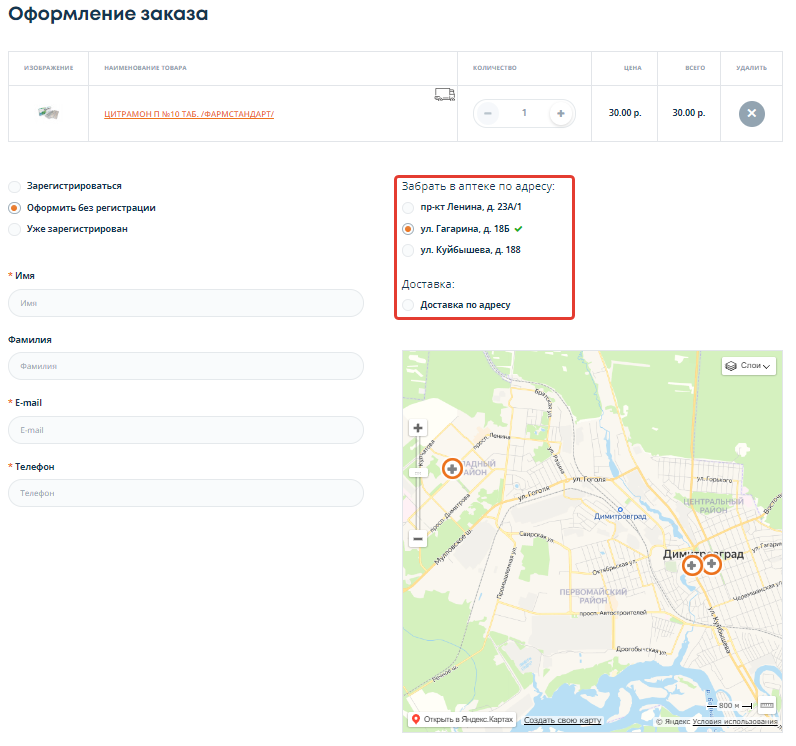Expand the Слои map layers dropdown
This screenshot has width=796, height=746.
click(x=748, y=366)
